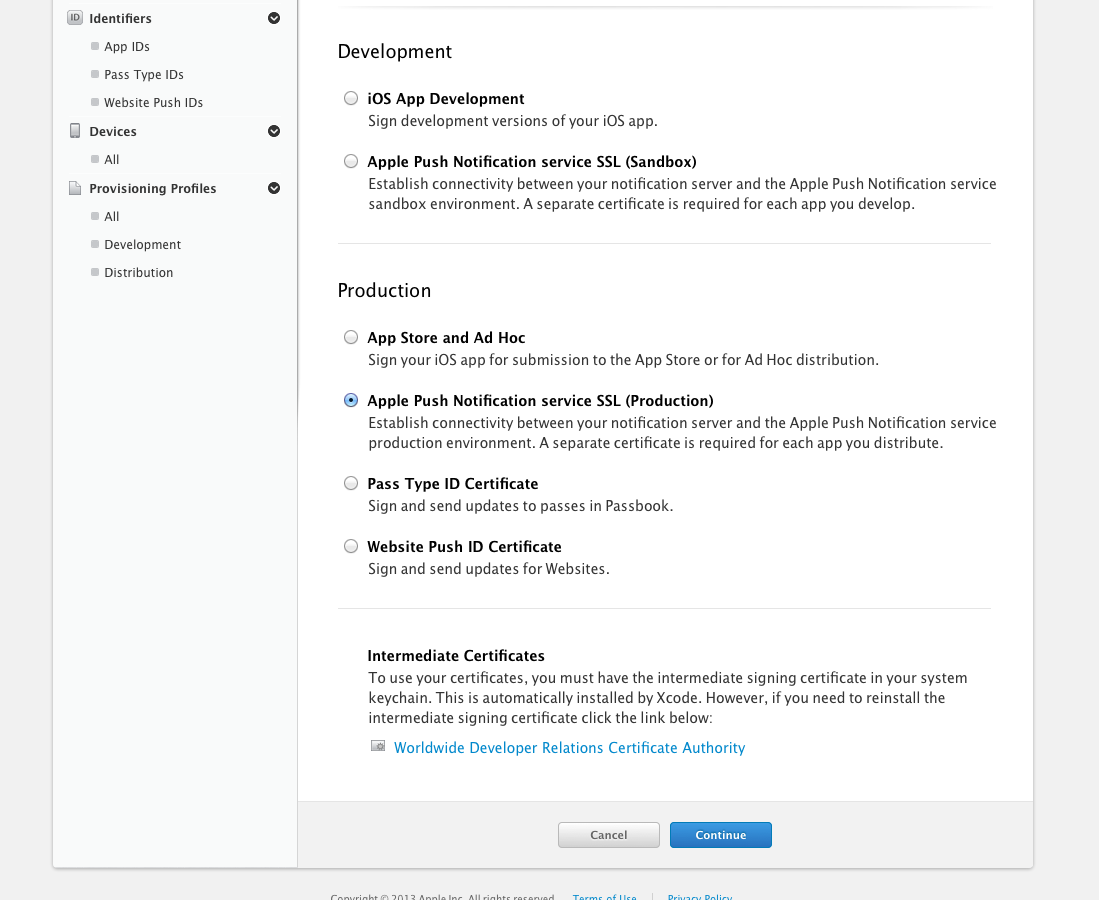Click the Cancel button
This screenshot has width=1099, height=900.
click(608, 835)
